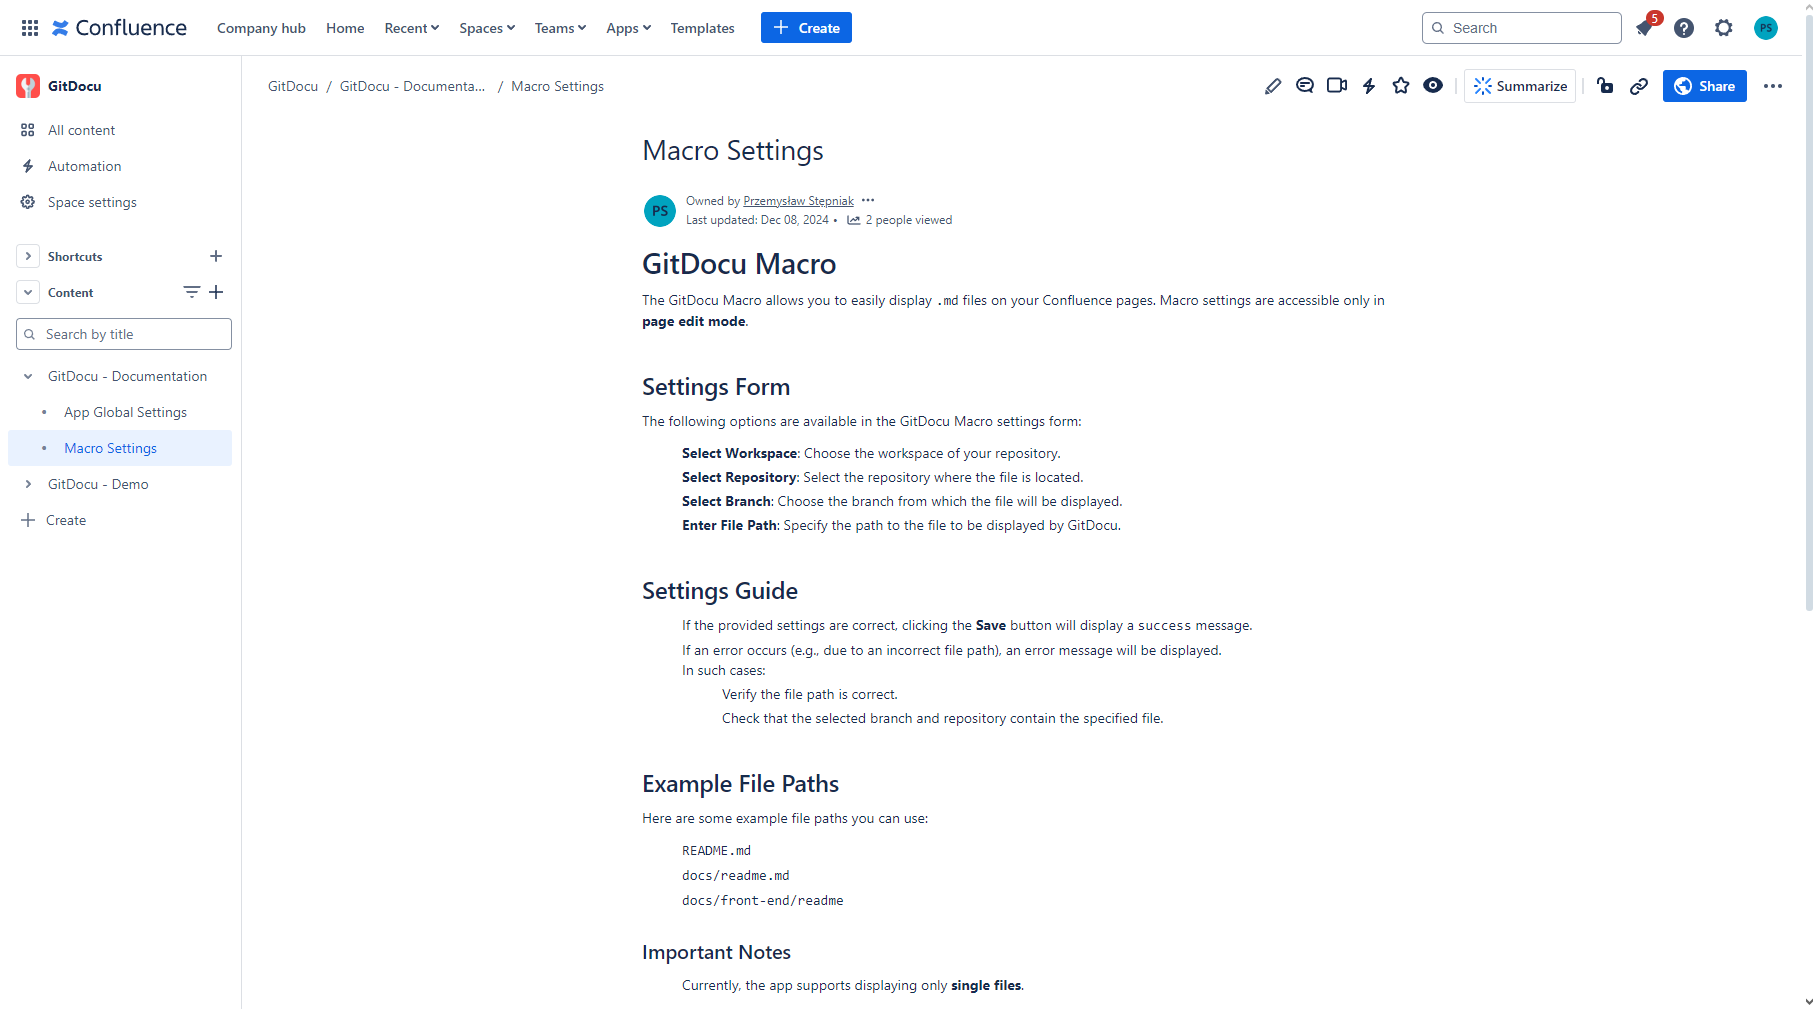Create content with plus next to Content
The height and width of the screenshot is (1009, 1814).
(216, 292)
